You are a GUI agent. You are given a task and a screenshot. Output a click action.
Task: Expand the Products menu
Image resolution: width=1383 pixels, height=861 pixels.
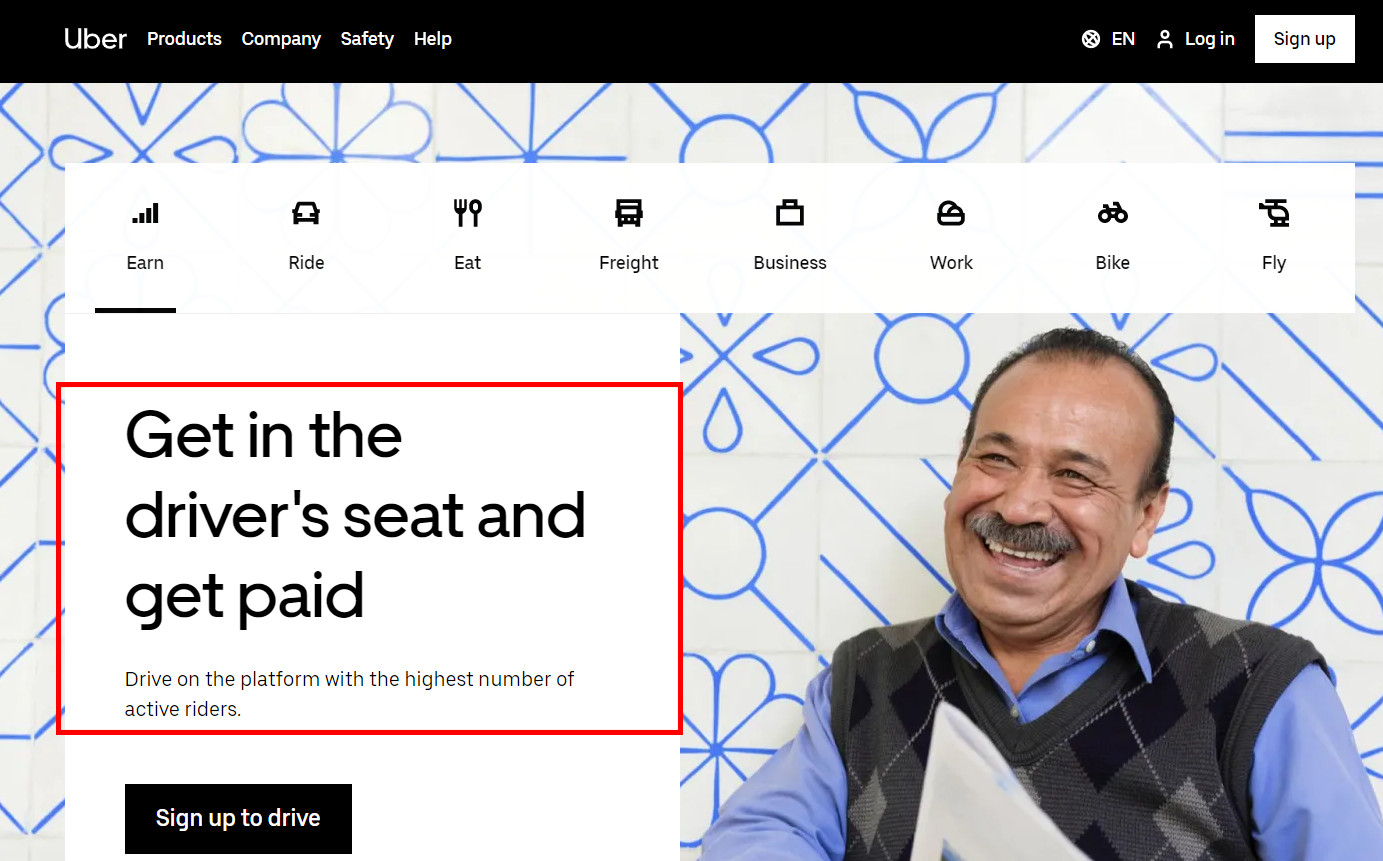tap(184, 39)
